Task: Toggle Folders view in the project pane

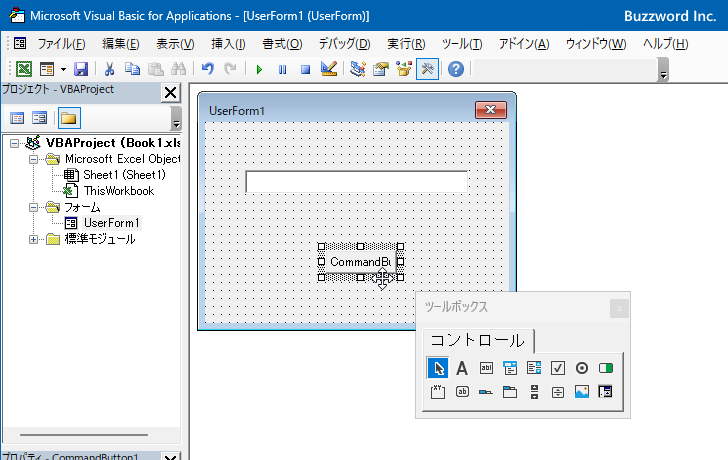Action: (69, 118)
